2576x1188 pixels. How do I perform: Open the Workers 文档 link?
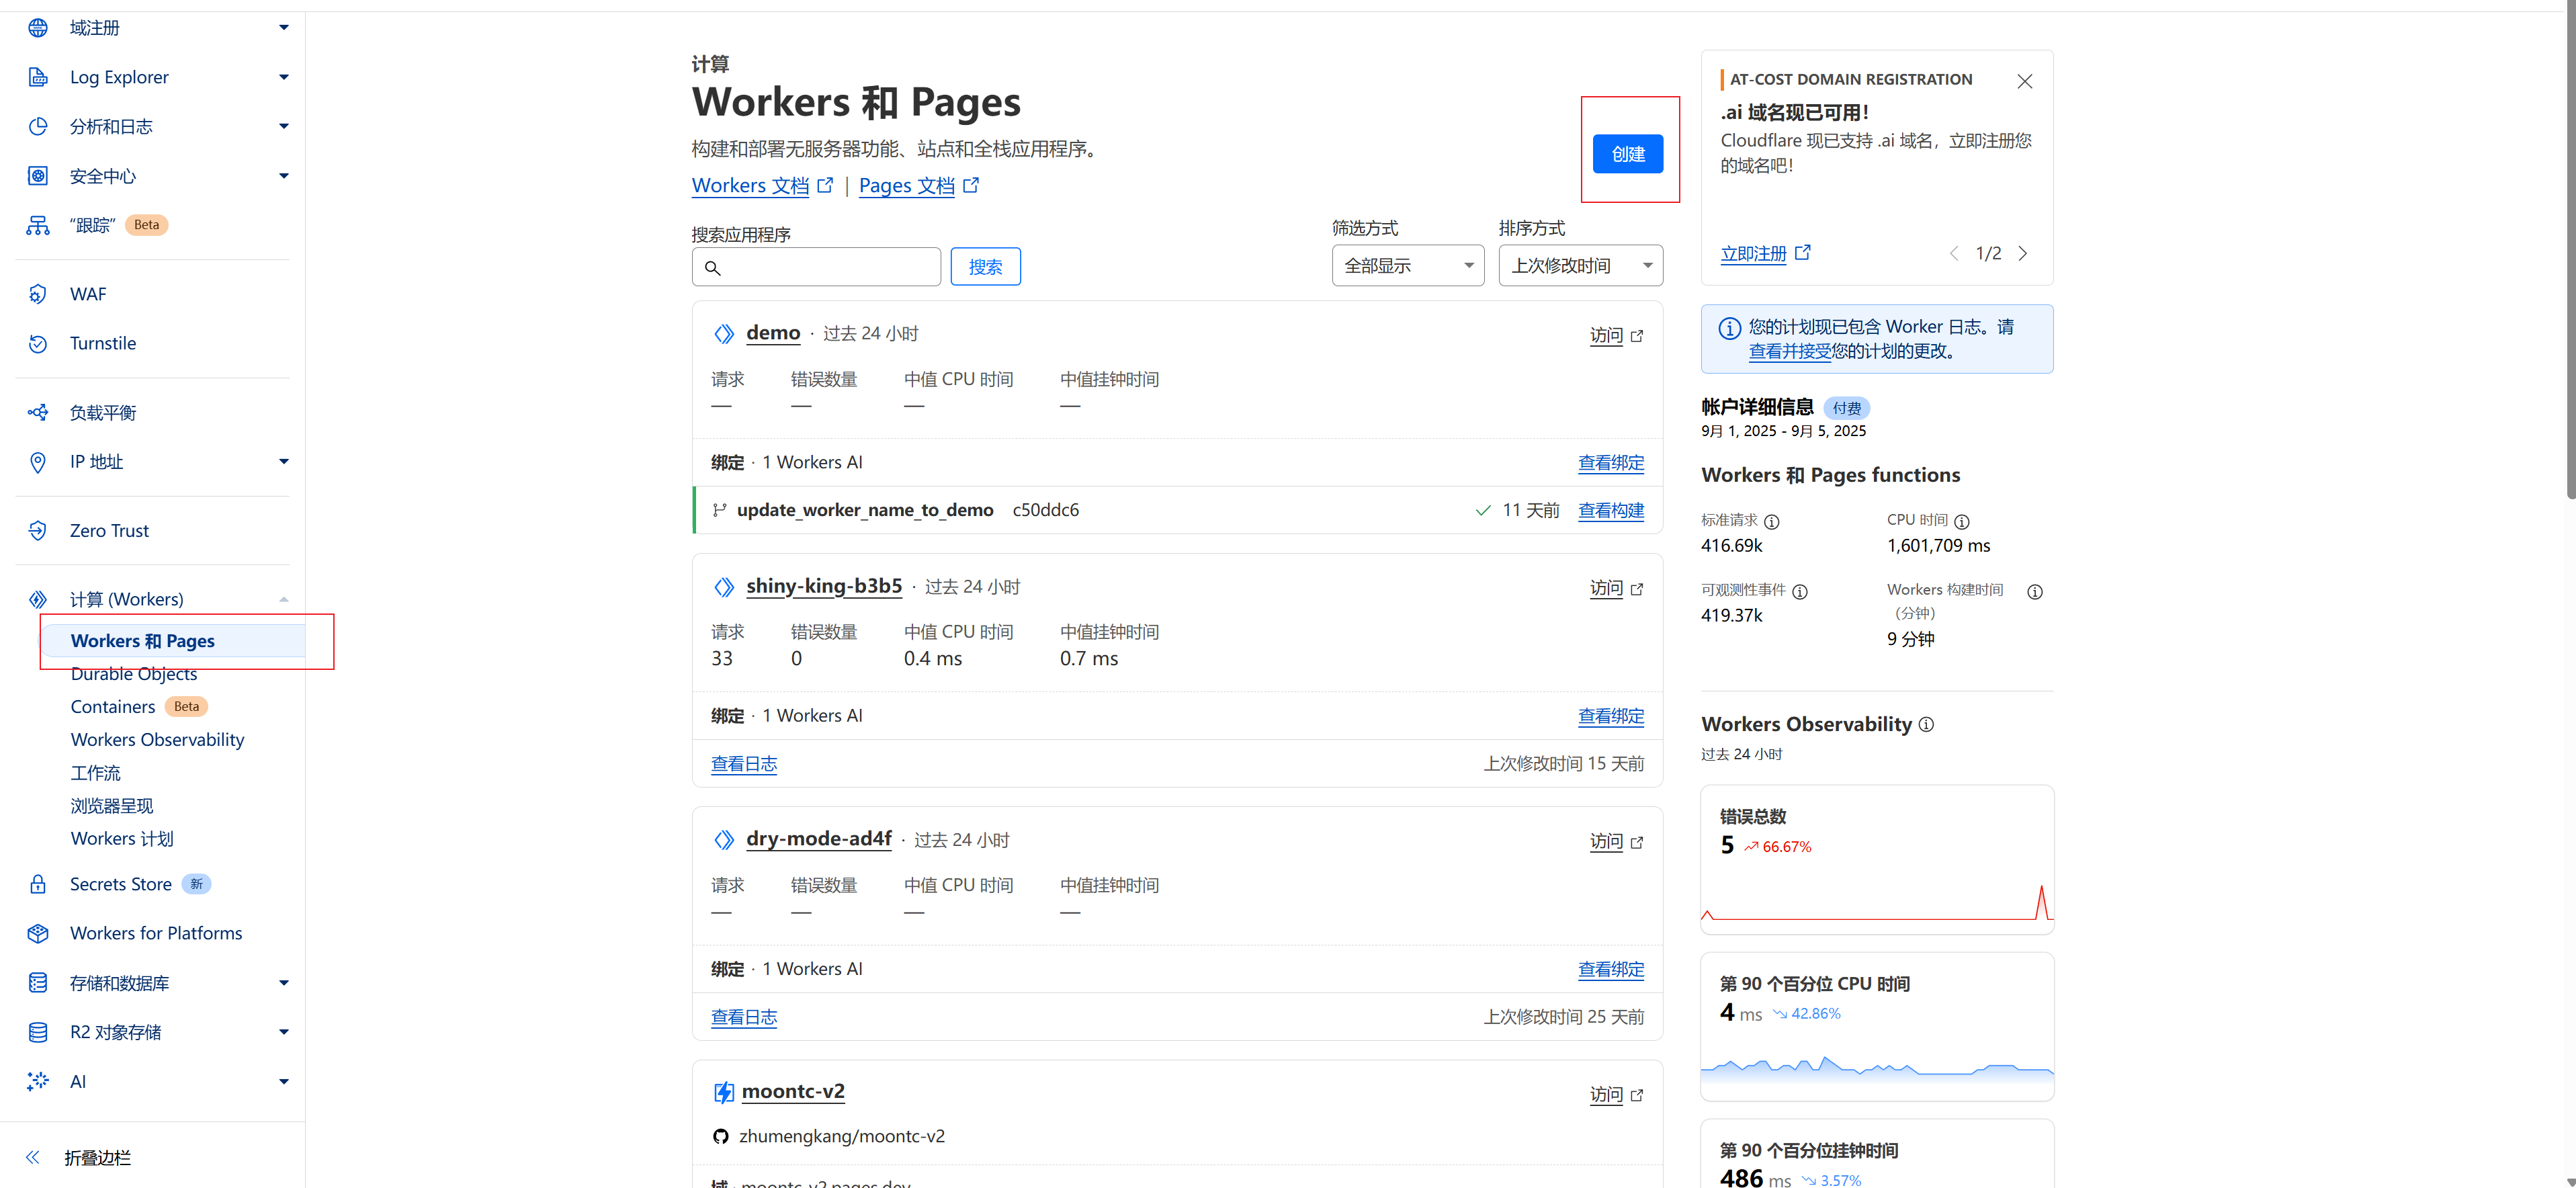click(x=762, y=186)
